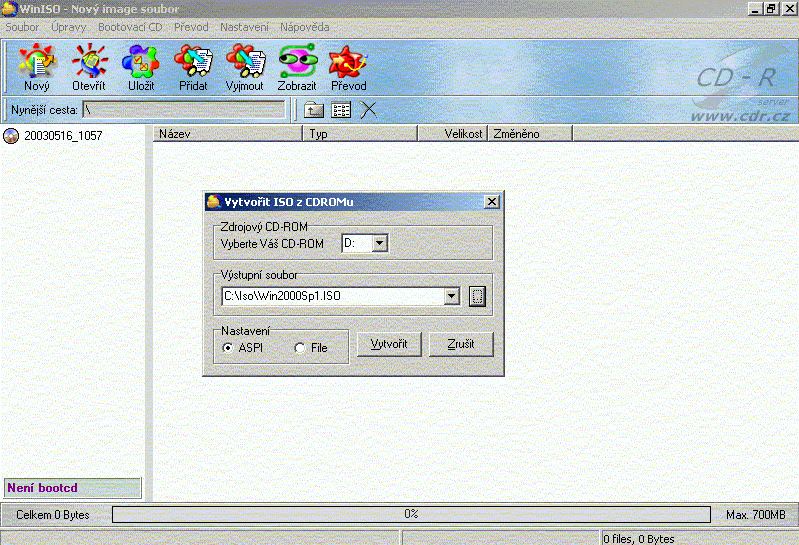Screen dimensions: 799x545
Task: Sort by the Změněno column header
Action: click(x=530, y=134)
